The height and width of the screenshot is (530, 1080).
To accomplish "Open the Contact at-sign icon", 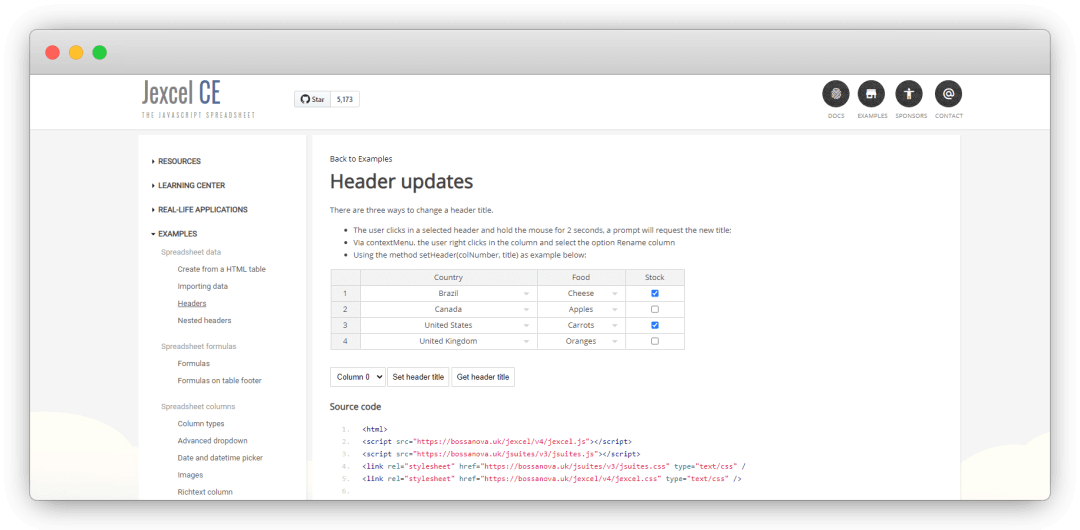I will pyautogui.click(x=948, y=94).
